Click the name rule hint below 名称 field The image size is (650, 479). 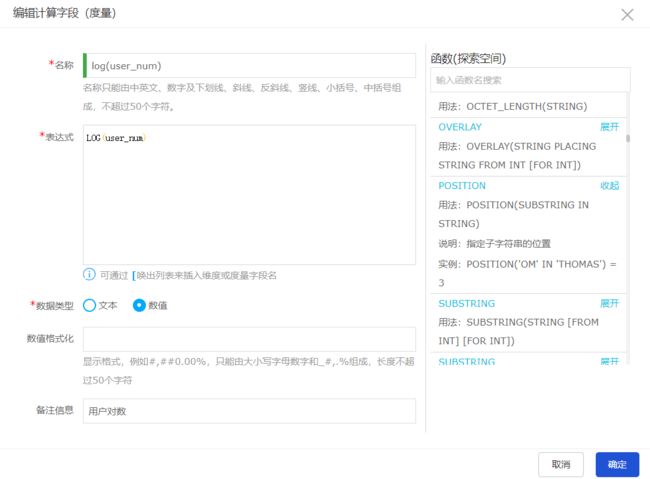[x=242, y=97]
